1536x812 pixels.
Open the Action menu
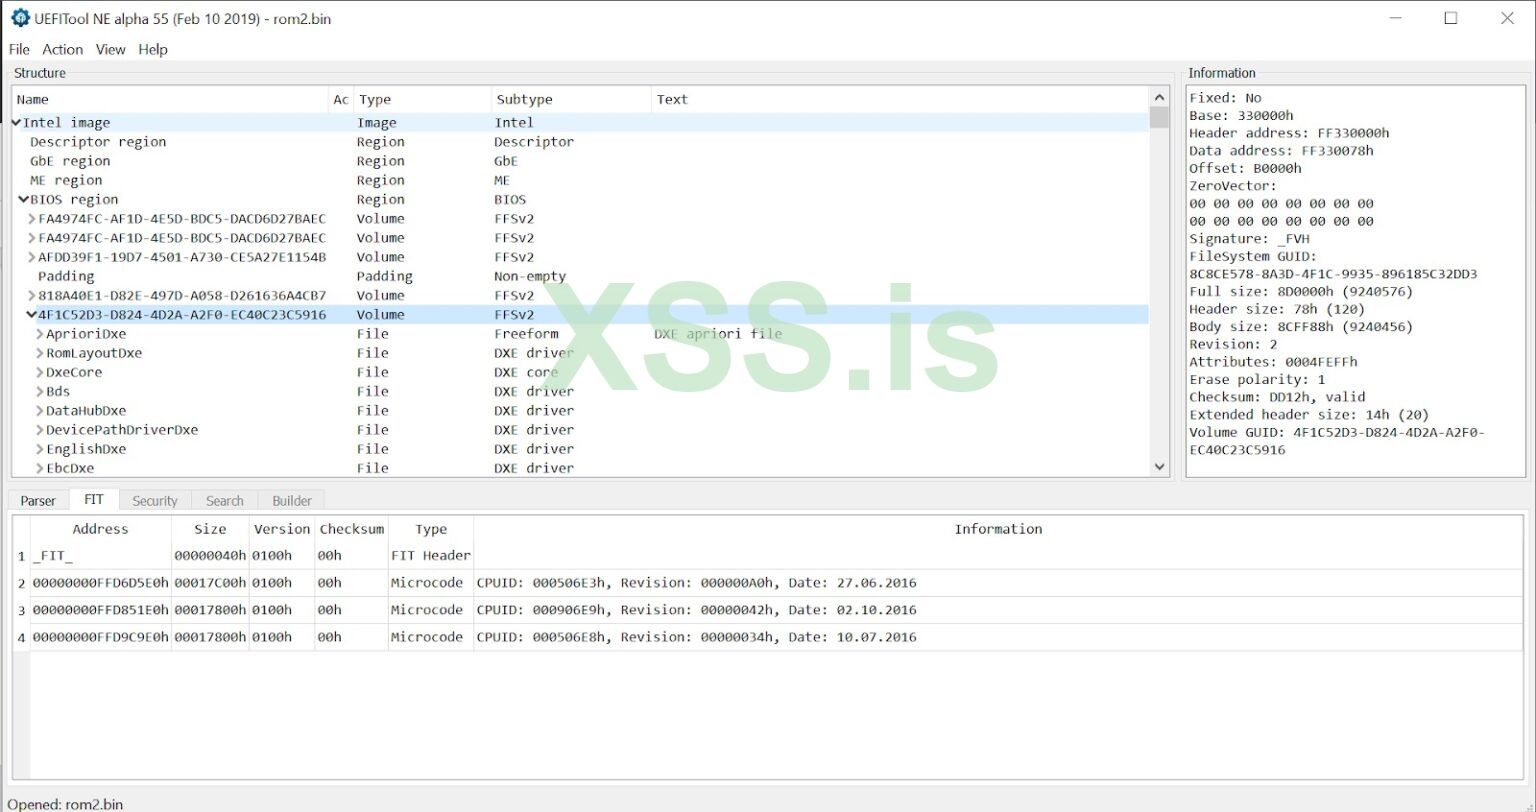[63, 49]
